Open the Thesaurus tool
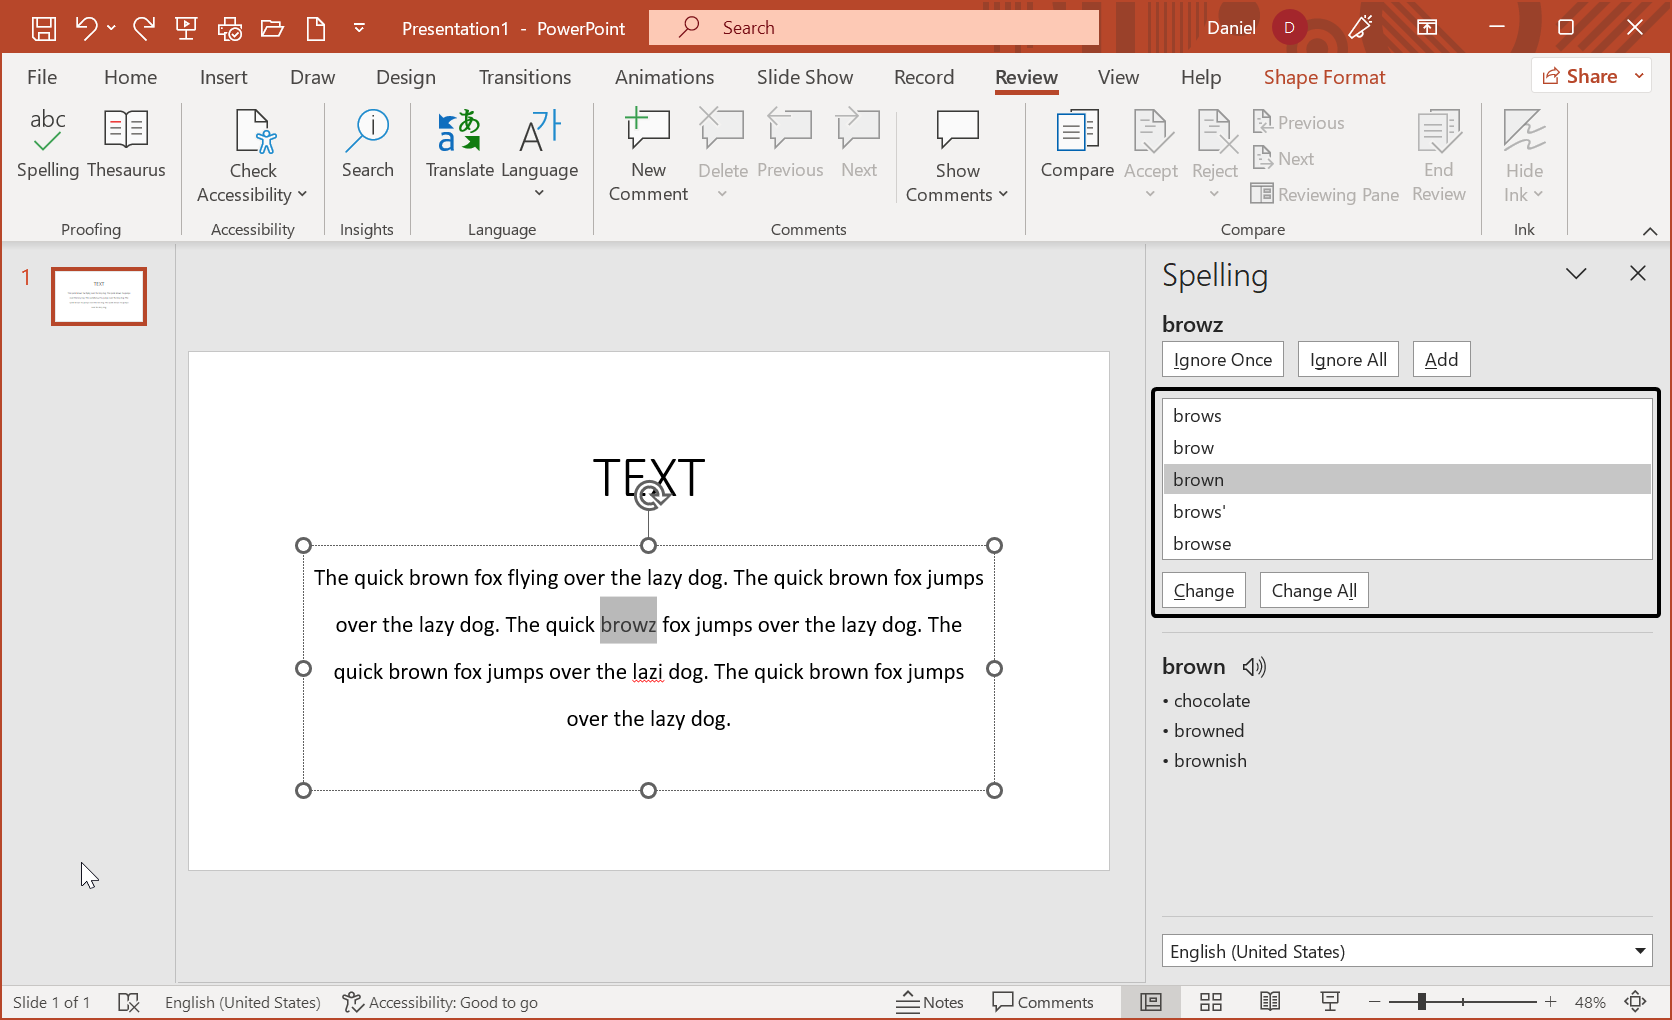This screenshot has width=1672, height=1020. pos(126,145)
